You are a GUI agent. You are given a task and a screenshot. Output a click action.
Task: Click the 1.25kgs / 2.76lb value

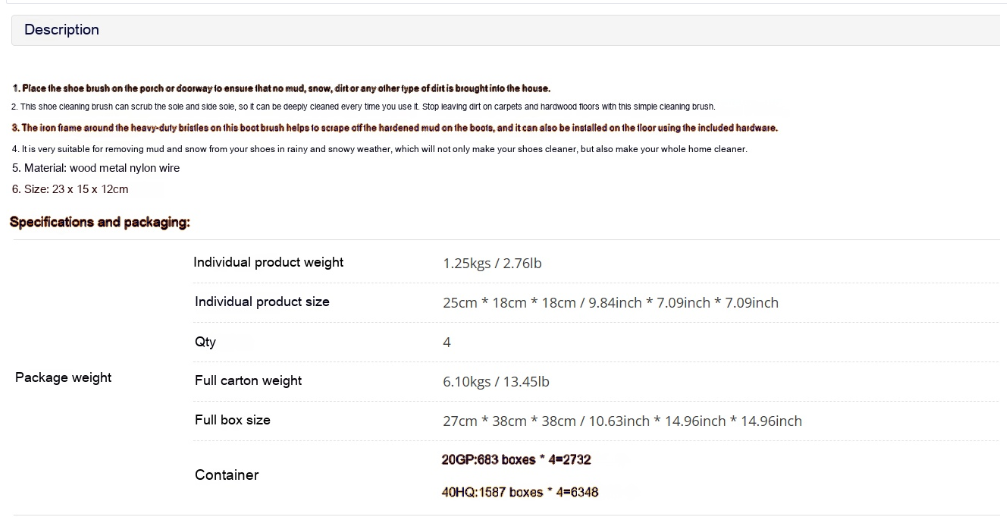(x=492, y=263)
